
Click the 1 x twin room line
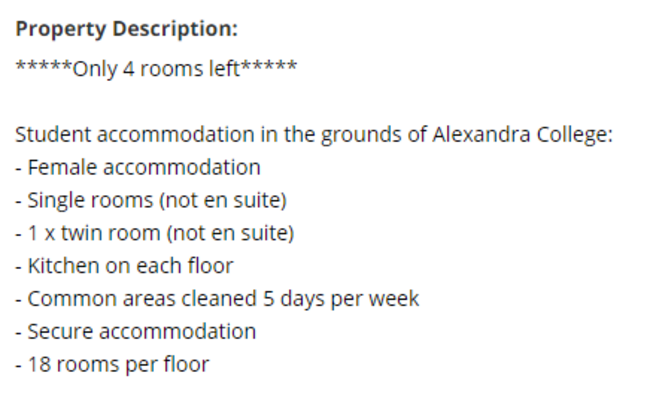[155, 233]
